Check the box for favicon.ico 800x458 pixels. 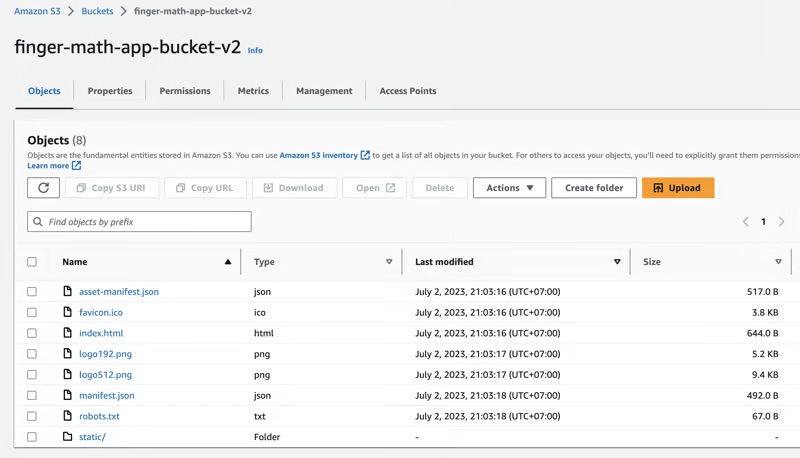(x=32, y=312)
